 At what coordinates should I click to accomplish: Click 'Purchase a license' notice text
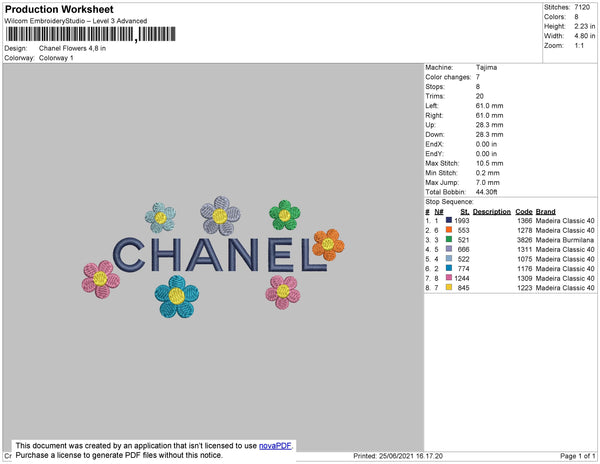pyautogui.click(x=119, y=455)
